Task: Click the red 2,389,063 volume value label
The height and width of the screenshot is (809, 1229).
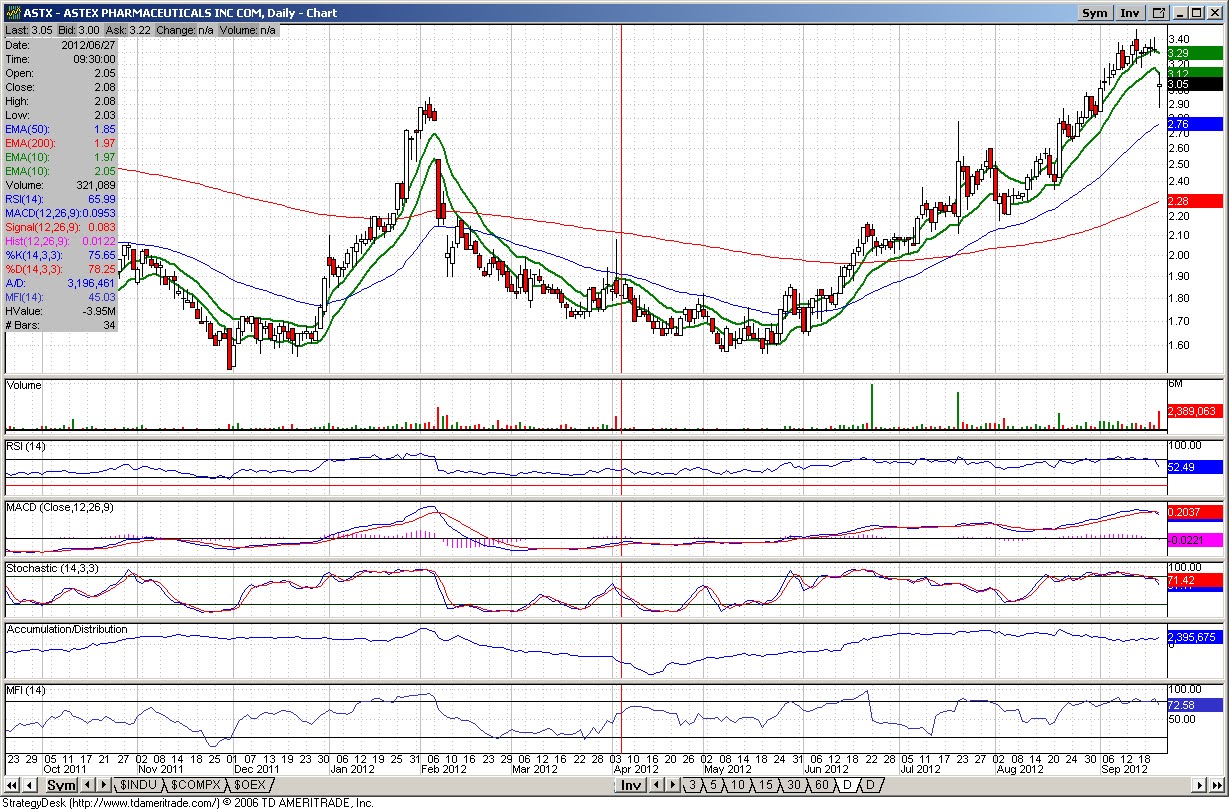Action: (1194, 411)
